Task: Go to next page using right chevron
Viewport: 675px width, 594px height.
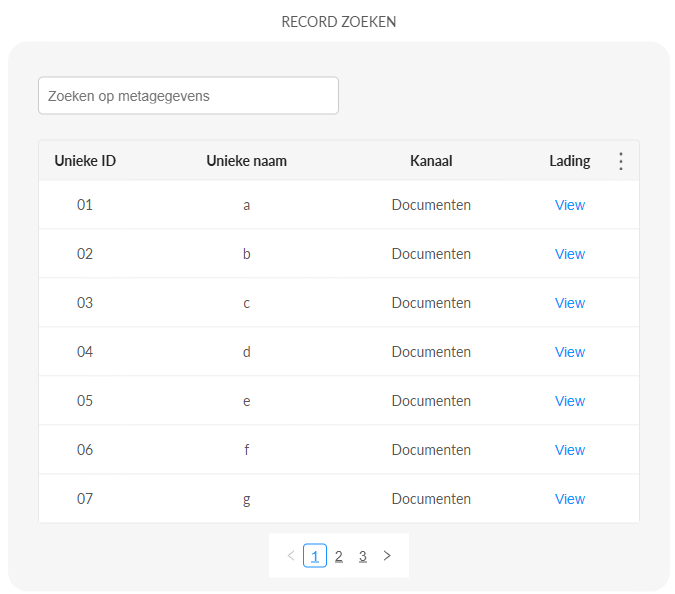Action: pos(387,556)
